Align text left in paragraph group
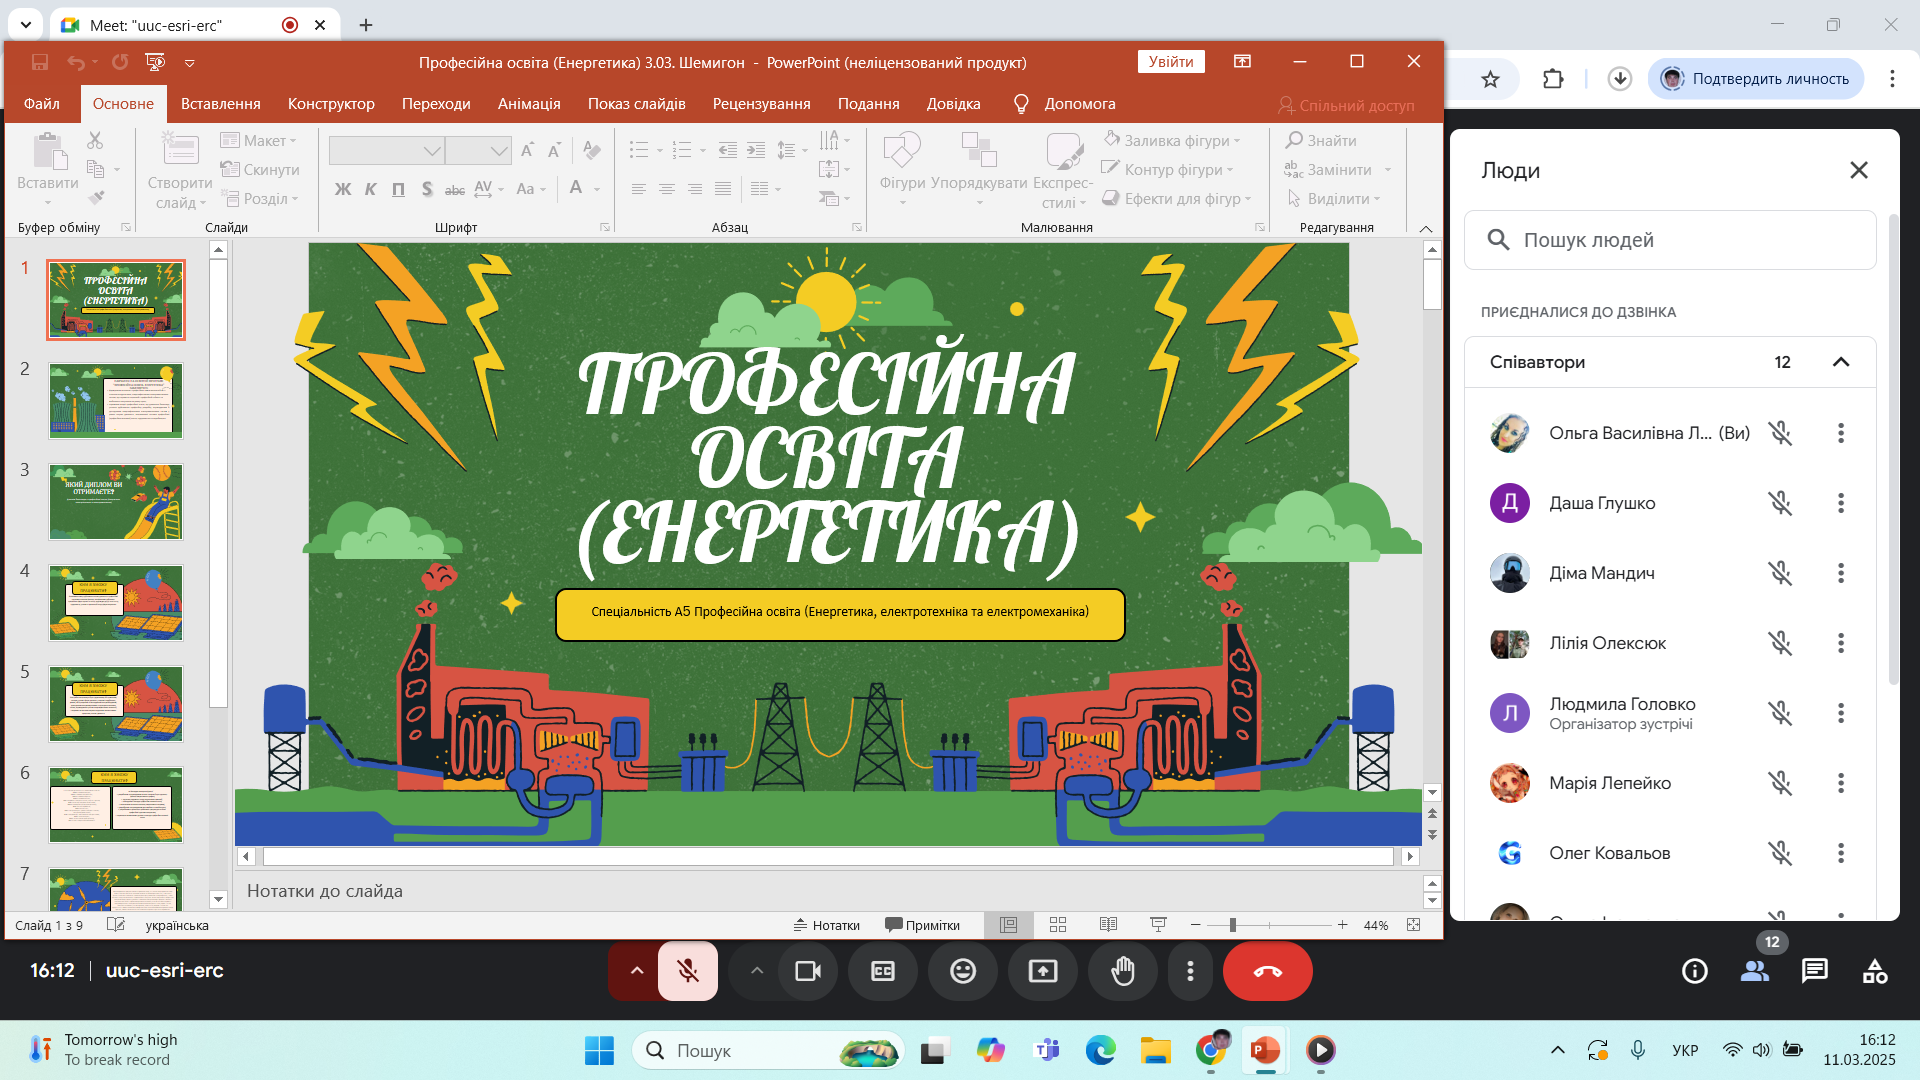 639,189
